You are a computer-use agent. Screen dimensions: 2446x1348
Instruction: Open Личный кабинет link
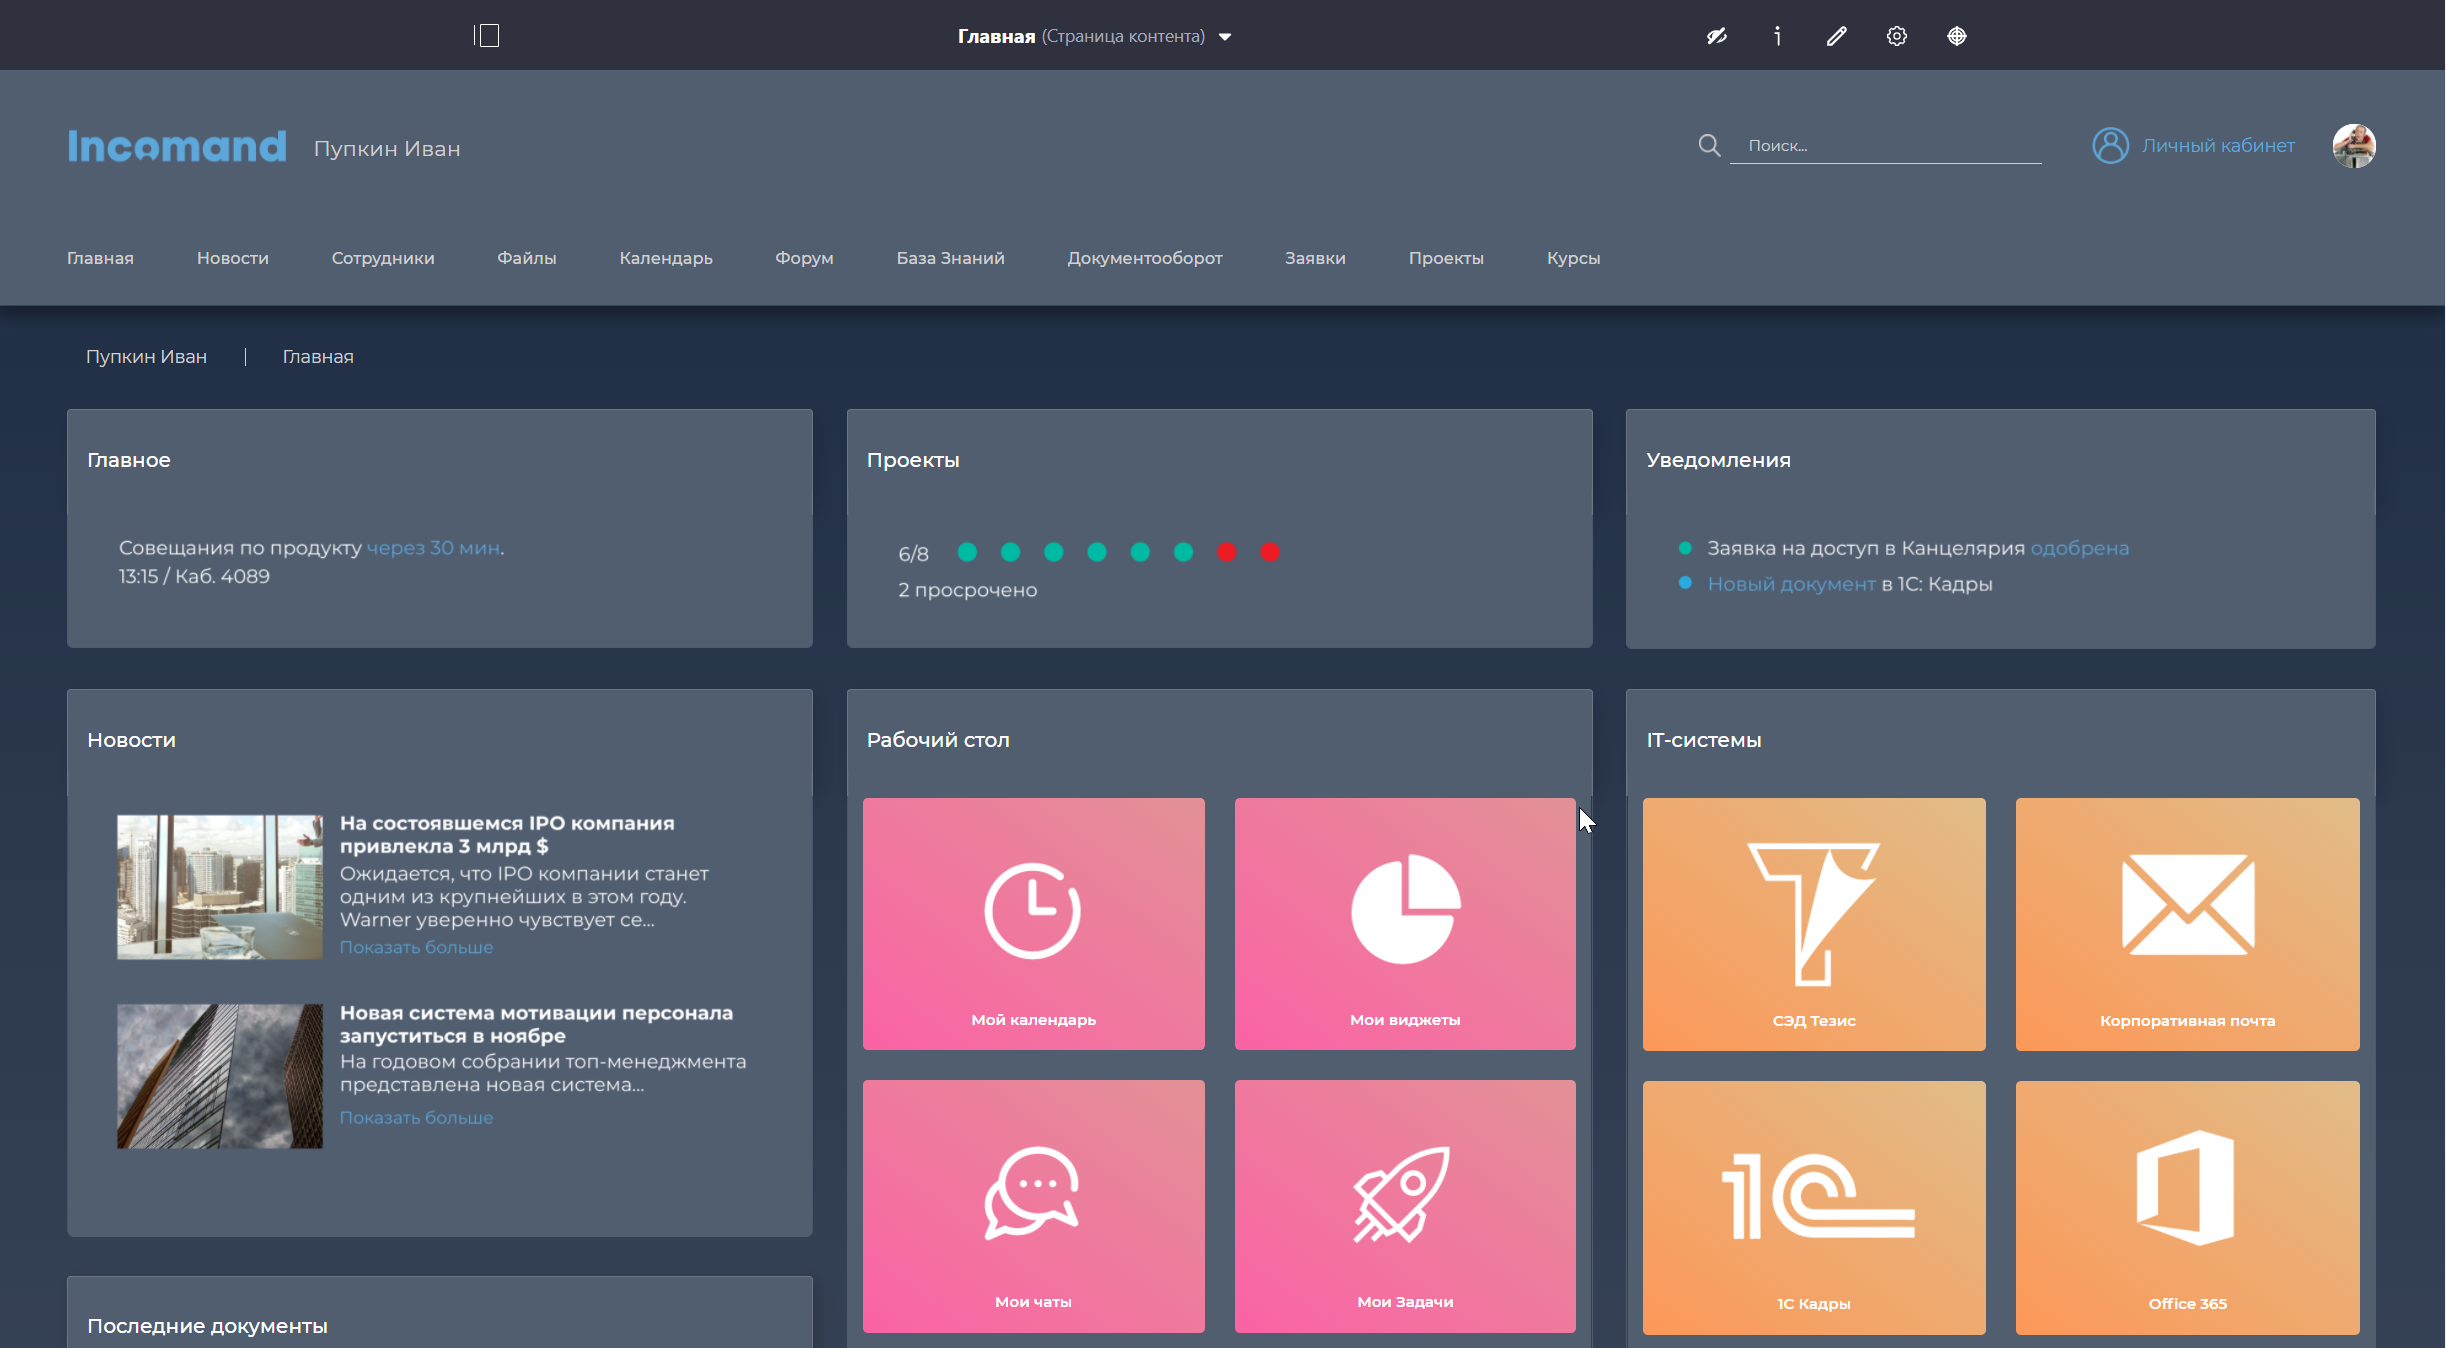click(x=2217, y=146)
